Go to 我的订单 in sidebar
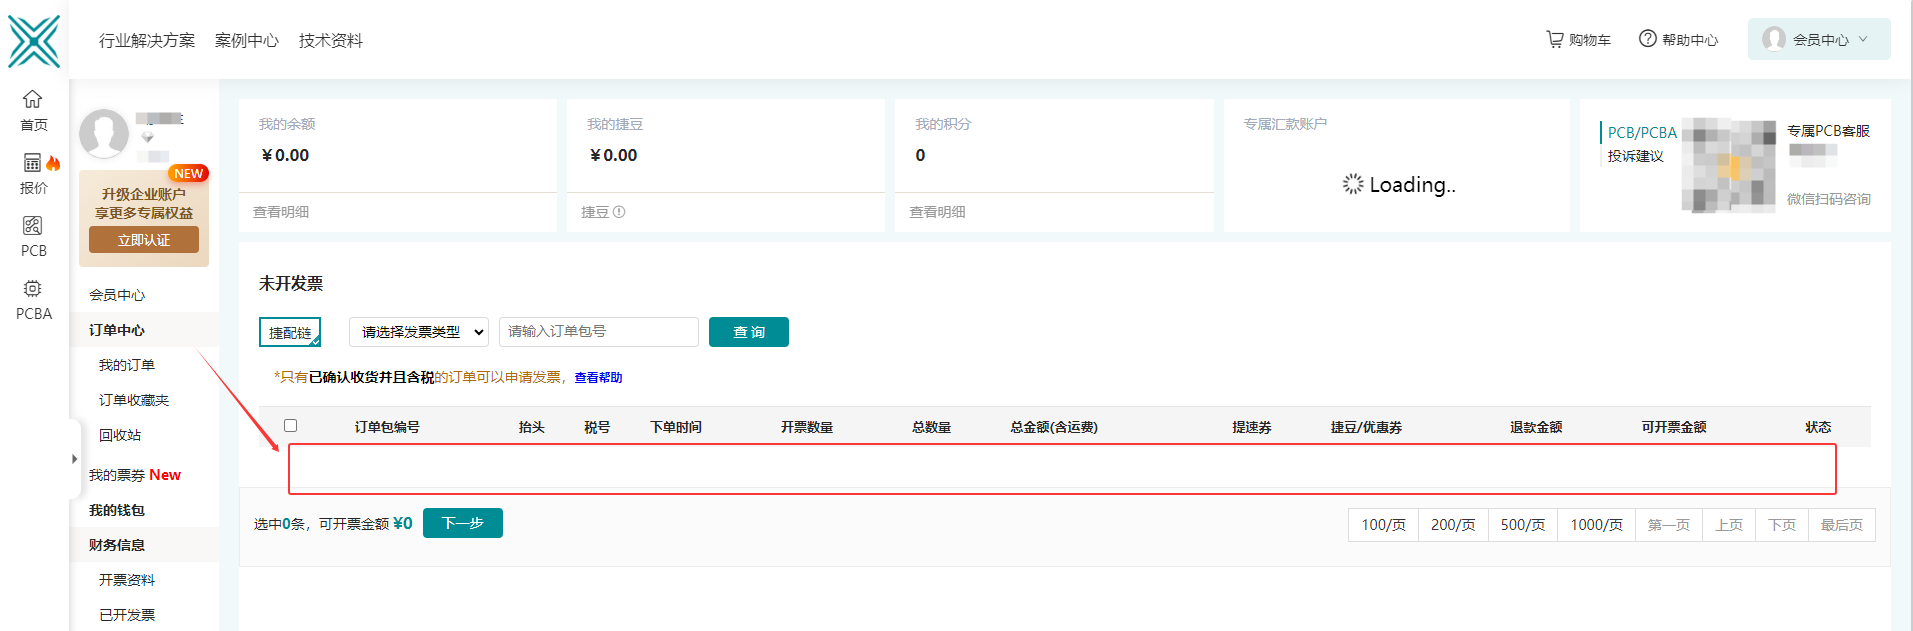 (127, 365)
